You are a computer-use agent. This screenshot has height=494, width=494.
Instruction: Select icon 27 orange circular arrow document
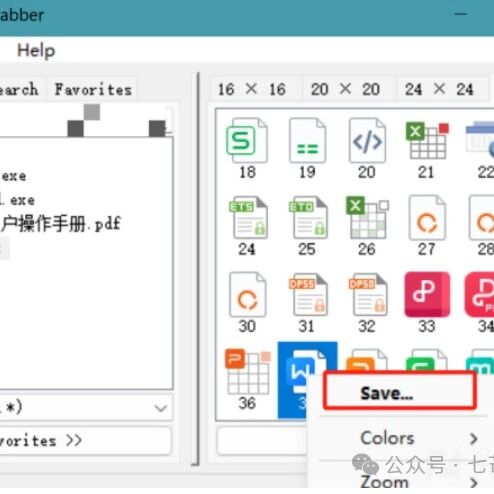pyautogui.click(x=427, y=217)
